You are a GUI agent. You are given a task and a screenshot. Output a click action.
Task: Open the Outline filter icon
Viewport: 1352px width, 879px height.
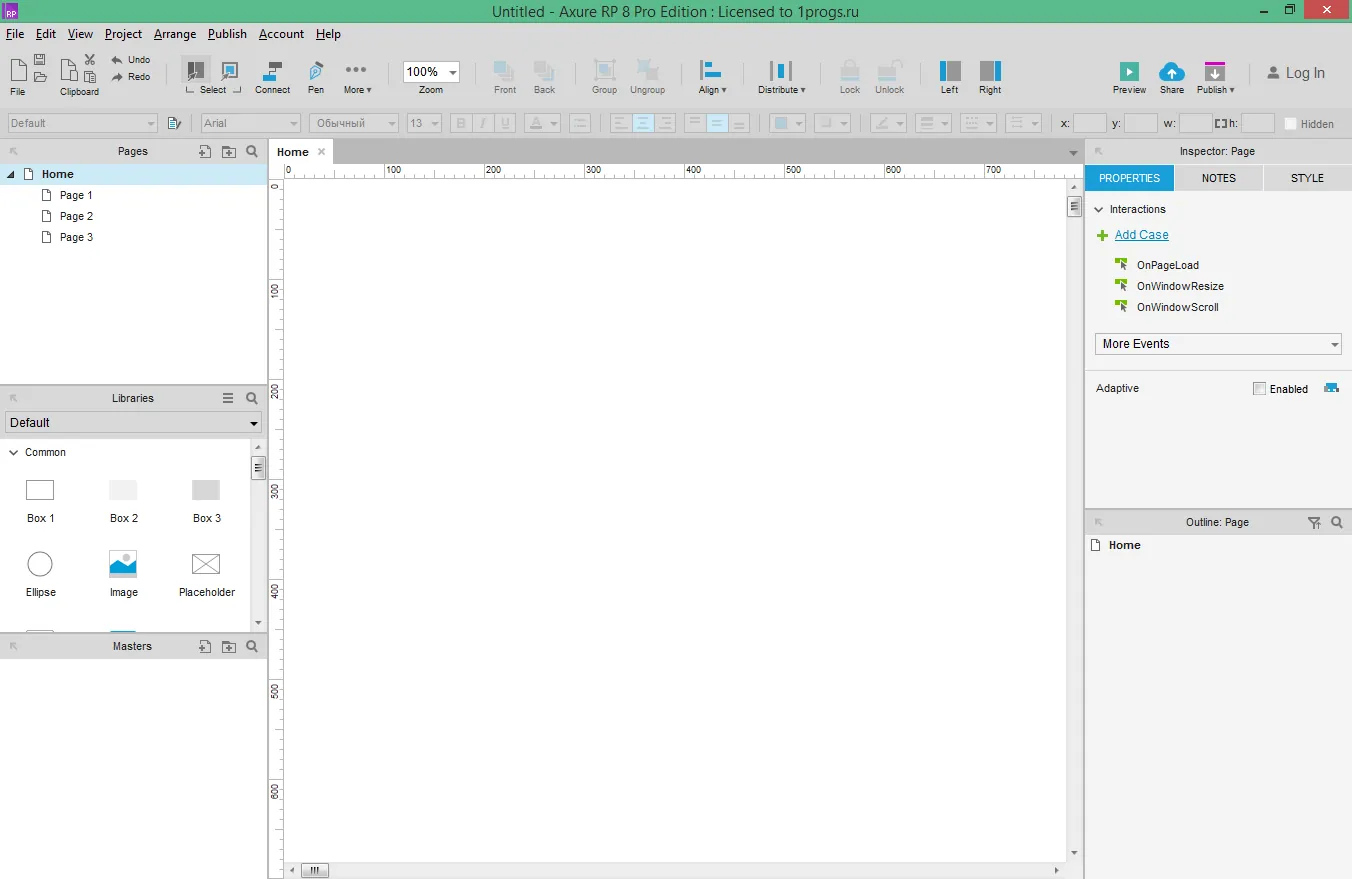(x=1315, y=522)
